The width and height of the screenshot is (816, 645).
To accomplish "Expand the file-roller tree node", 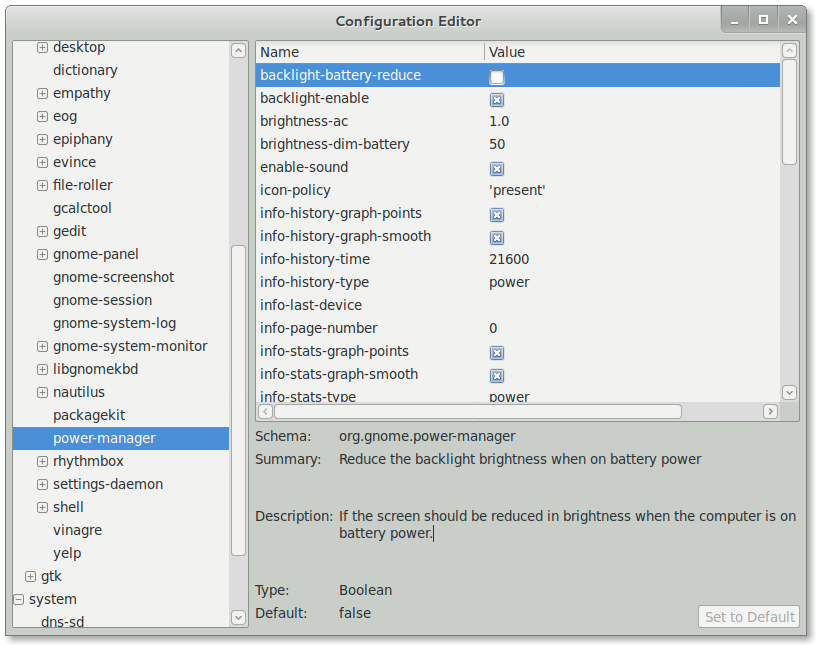I will (x=42, y=185).
